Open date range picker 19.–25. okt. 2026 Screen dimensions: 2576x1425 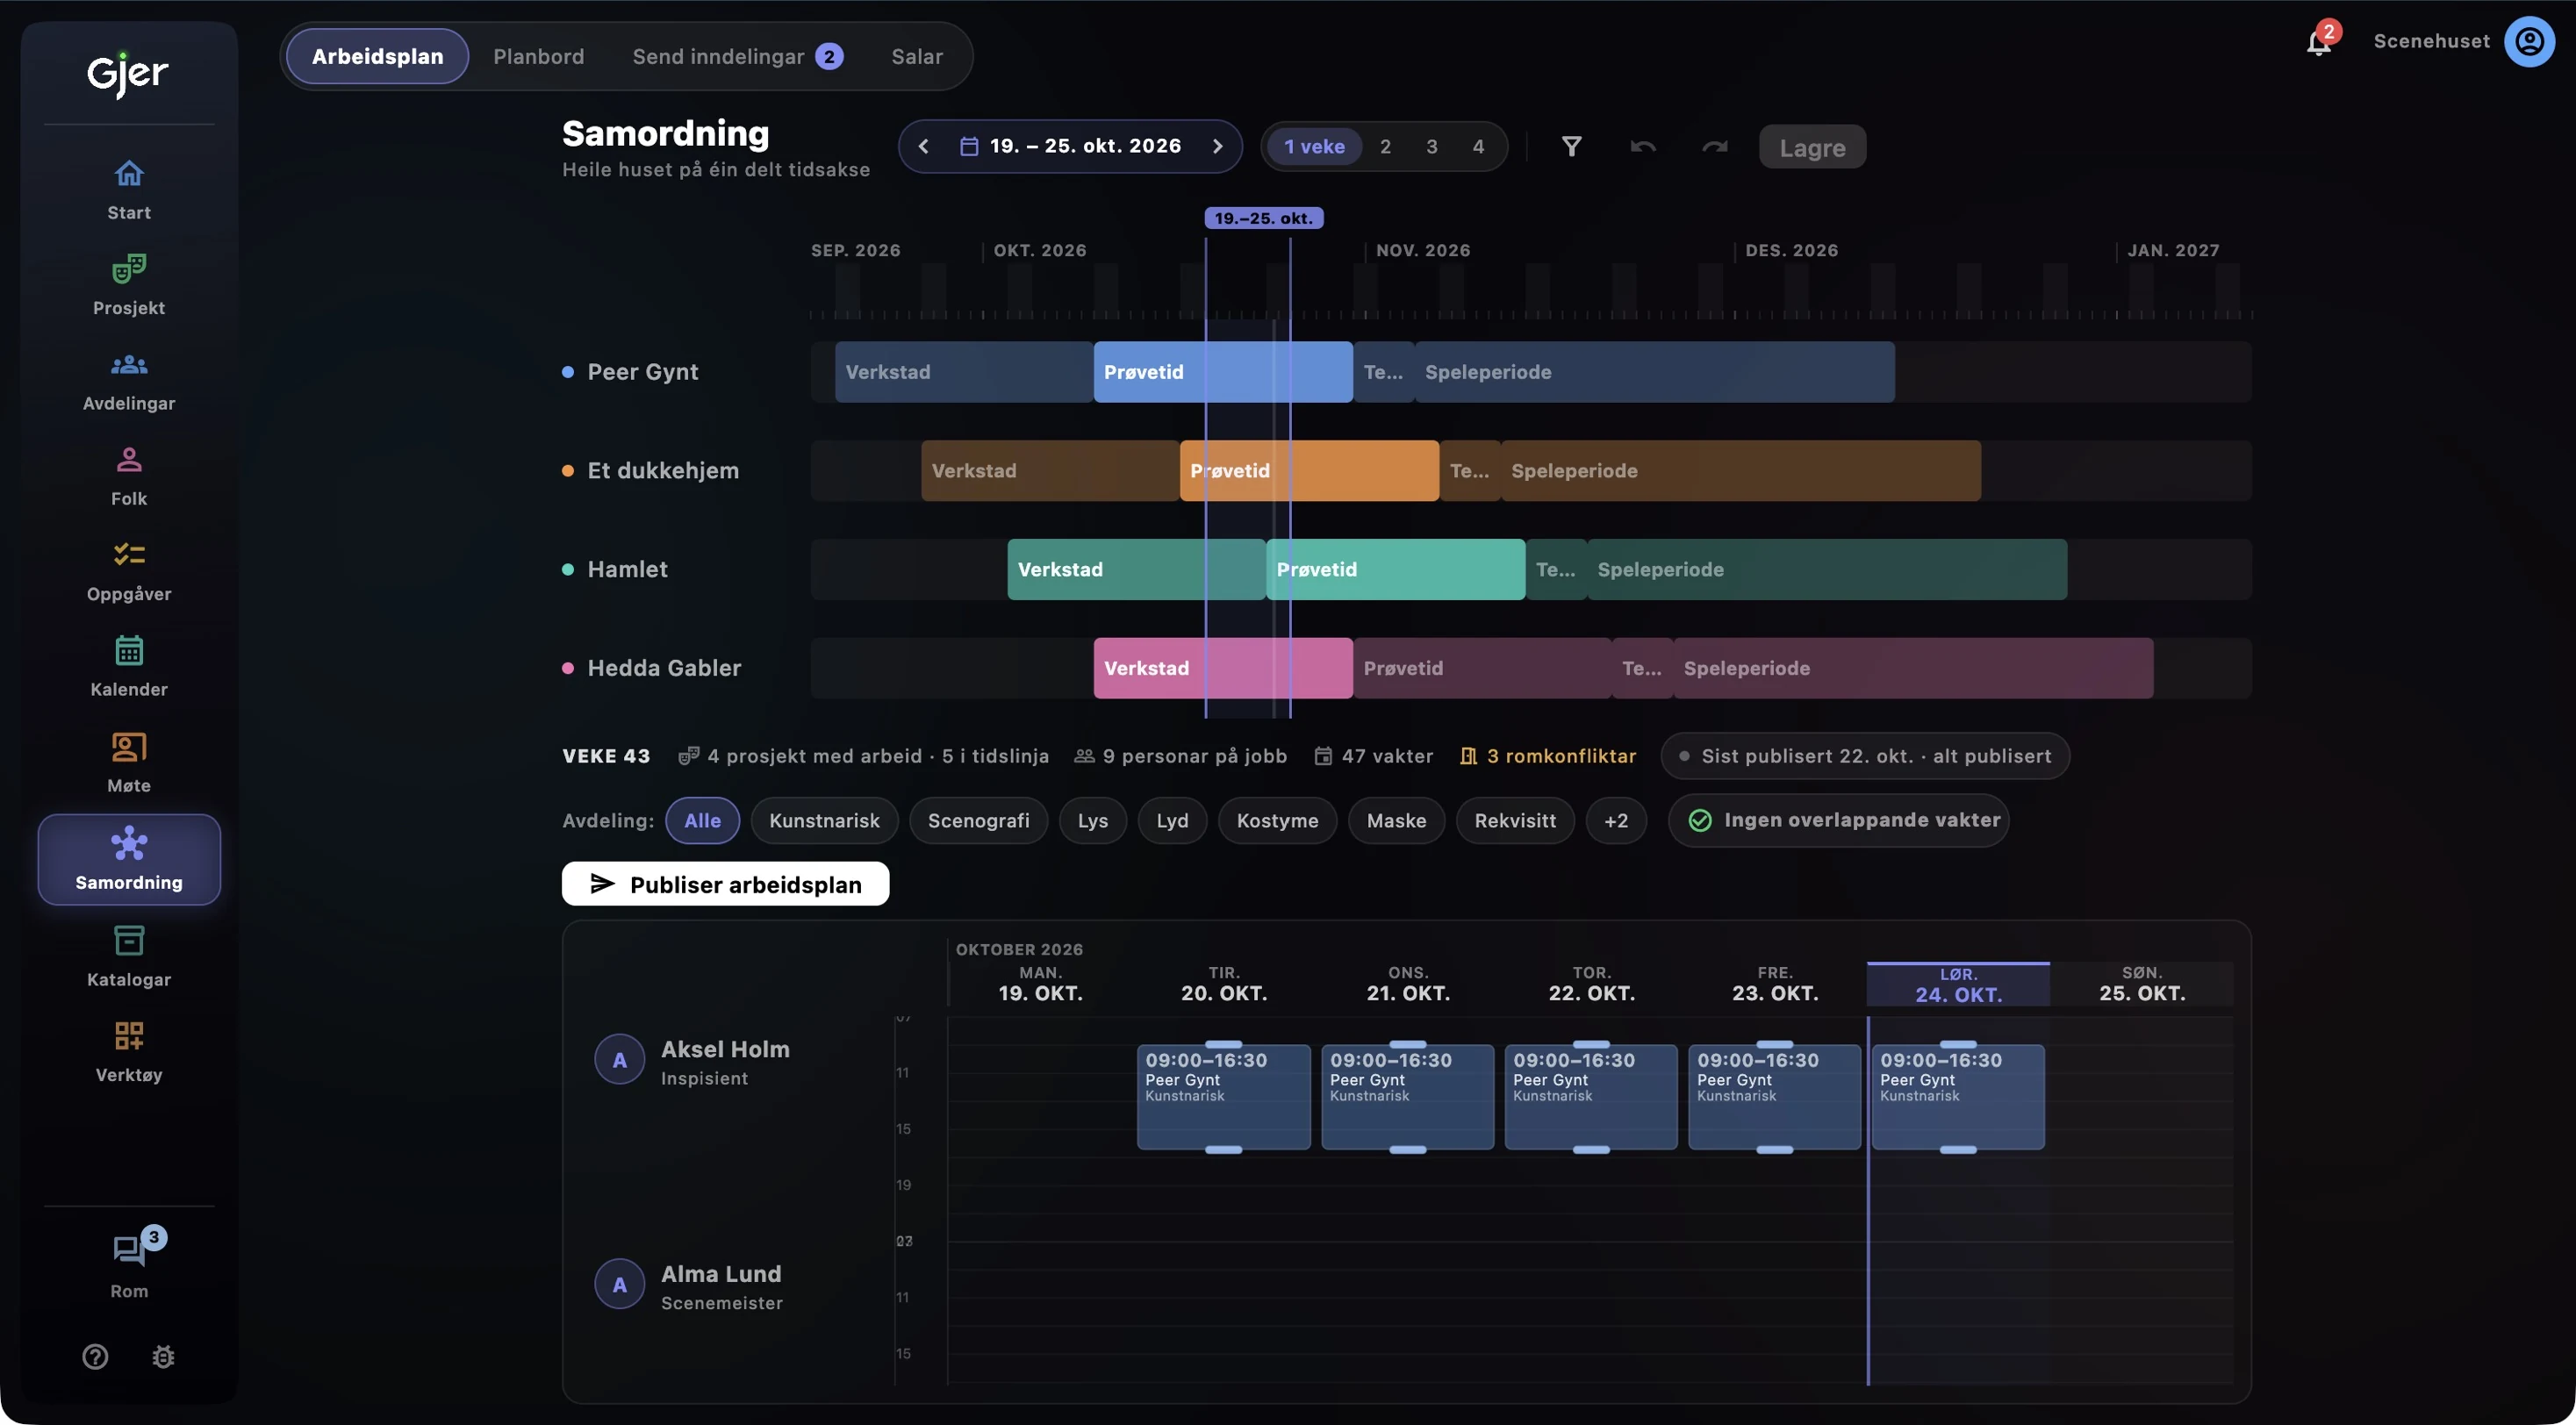pyautogui.click(x=1070, y=146)
